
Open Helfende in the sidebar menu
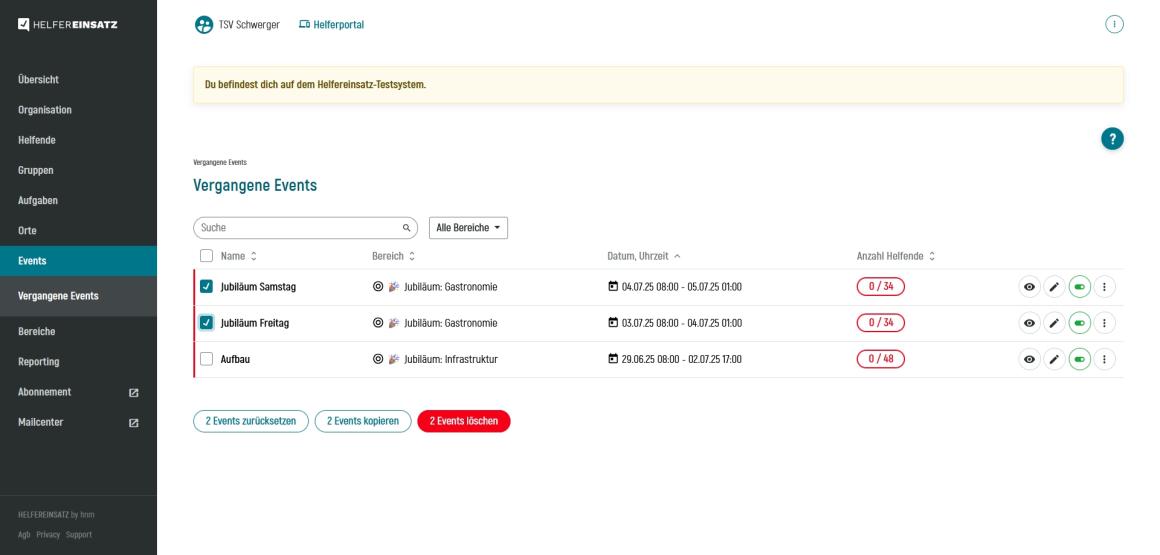tap(37, 140)
